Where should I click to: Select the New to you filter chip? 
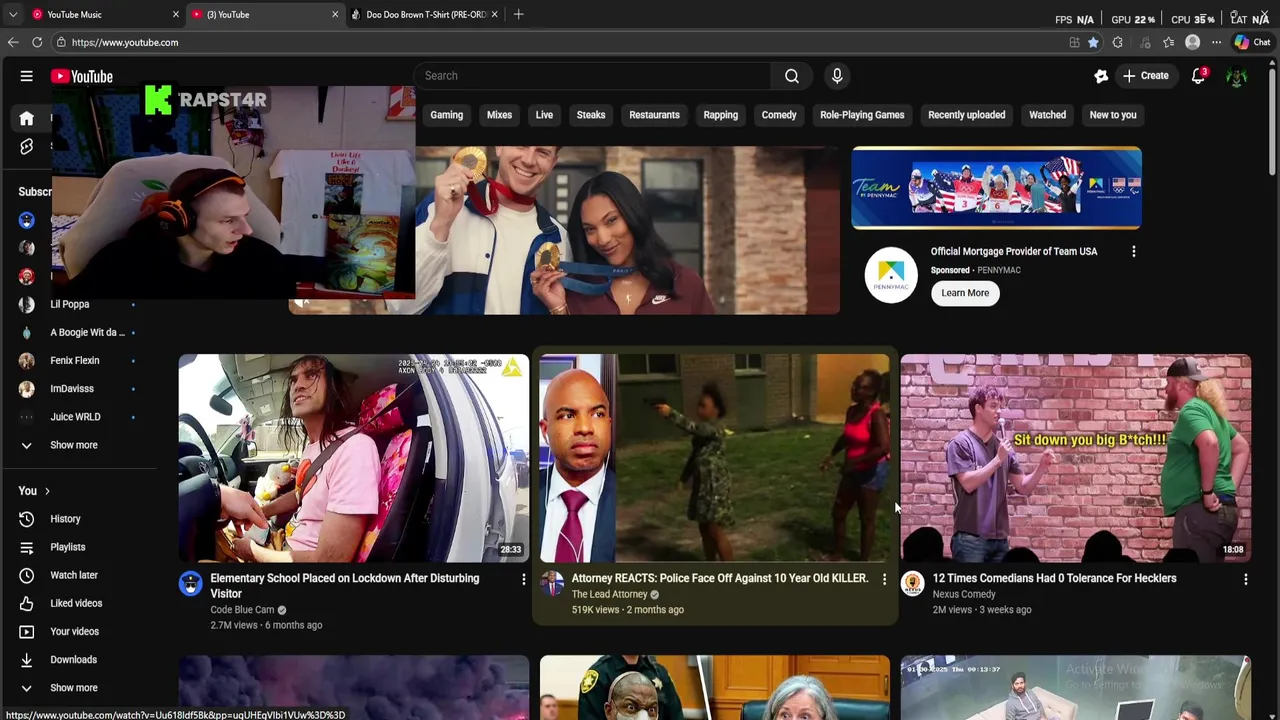tap(1113, 115)
